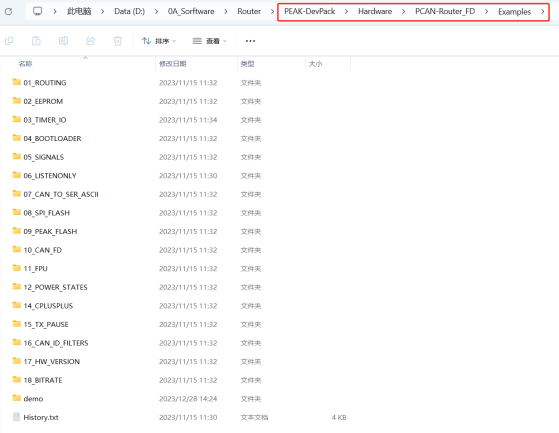Screen dimensions: 559x433
Task: Click the Delete trash icon
Action: click(118, 41)
